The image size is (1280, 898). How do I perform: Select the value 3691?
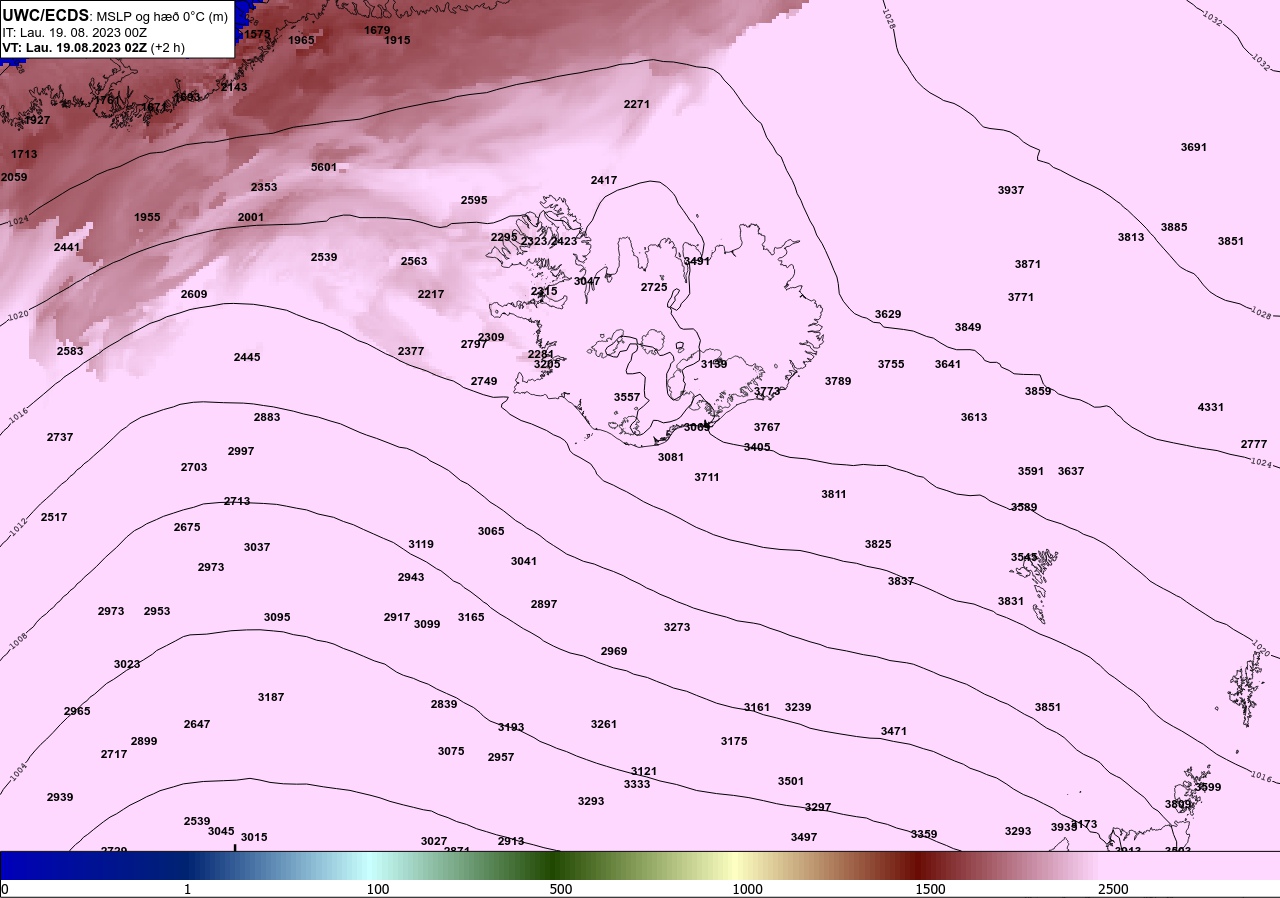1194,147
